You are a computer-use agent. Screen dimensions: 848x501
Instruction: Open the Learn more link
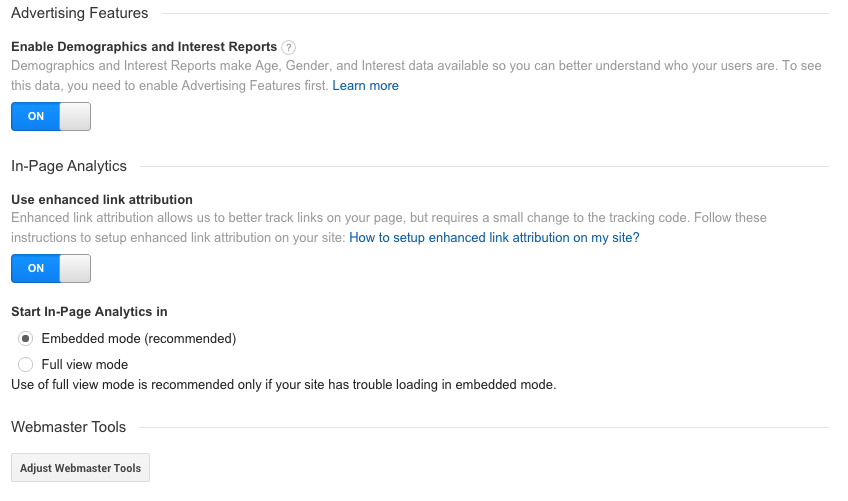click(365, 86)
